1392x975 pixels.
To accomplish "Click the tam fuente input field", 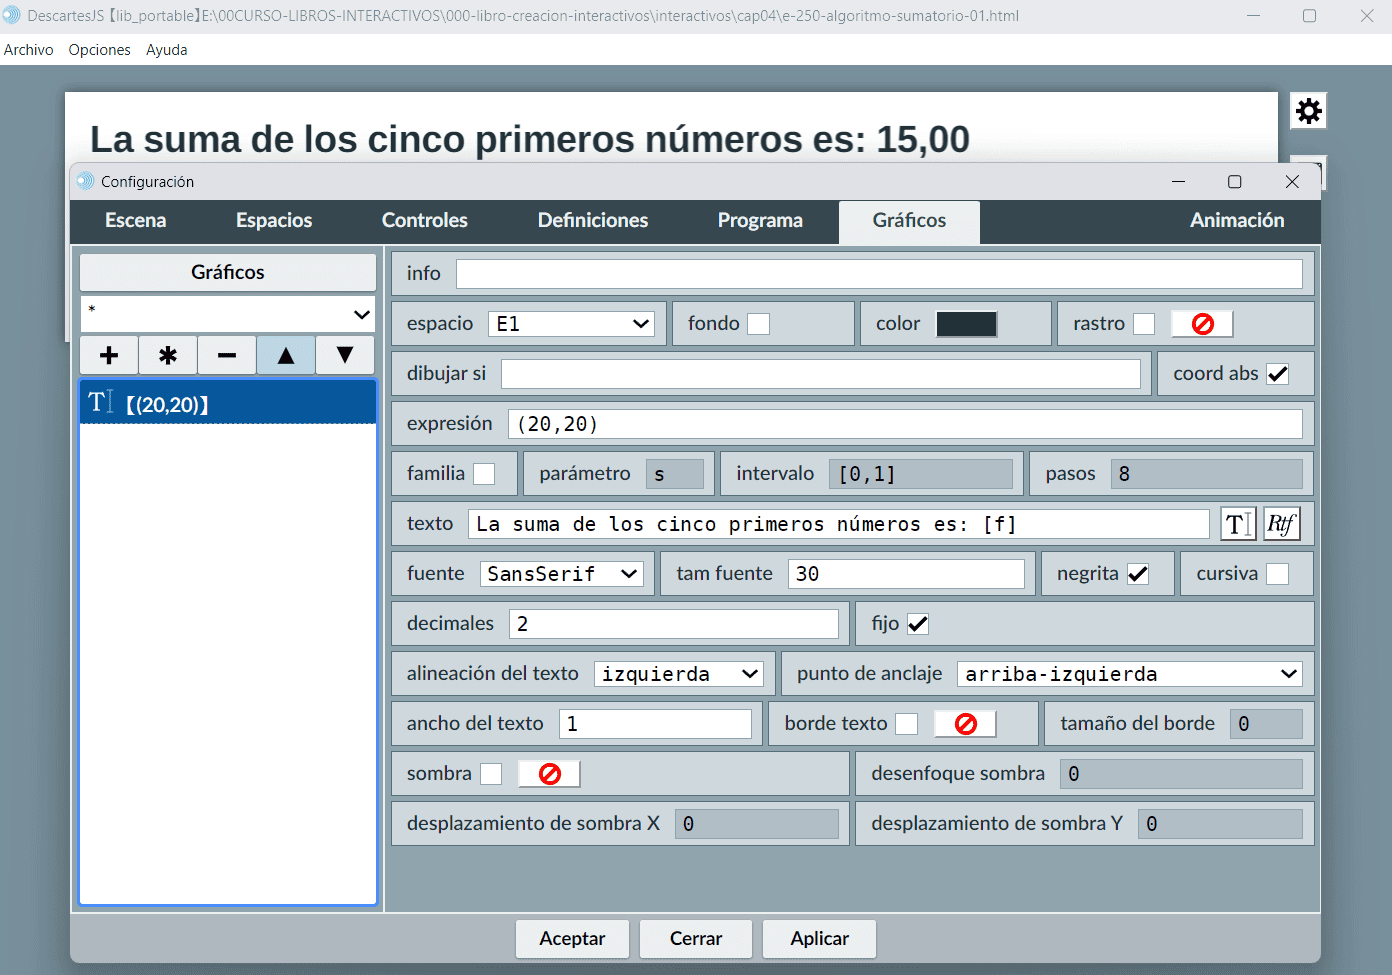I will coord(906,574).
